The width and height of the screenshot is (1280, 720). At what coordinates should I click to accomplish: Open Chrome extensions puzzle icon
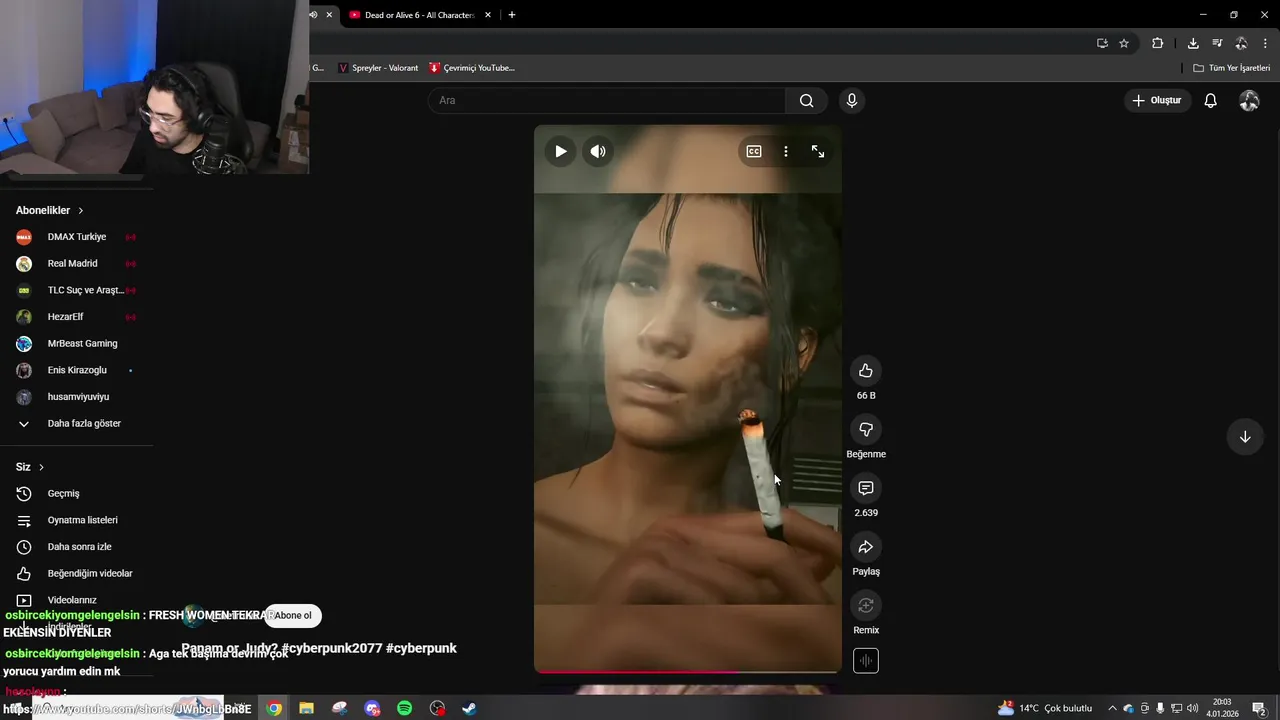(x=1158, y=43)
